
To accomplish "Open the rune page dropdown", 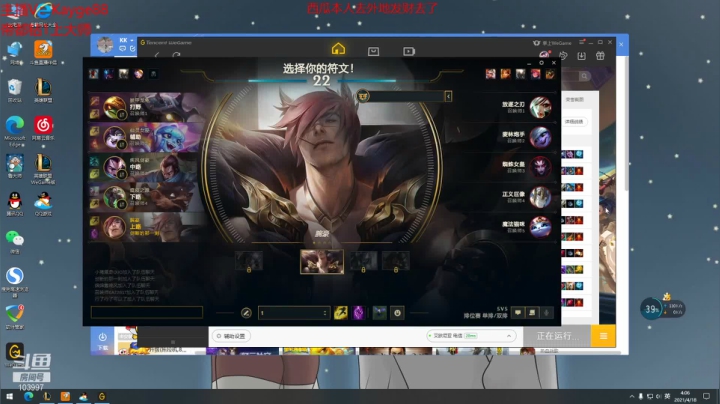I will coord(294,313).
